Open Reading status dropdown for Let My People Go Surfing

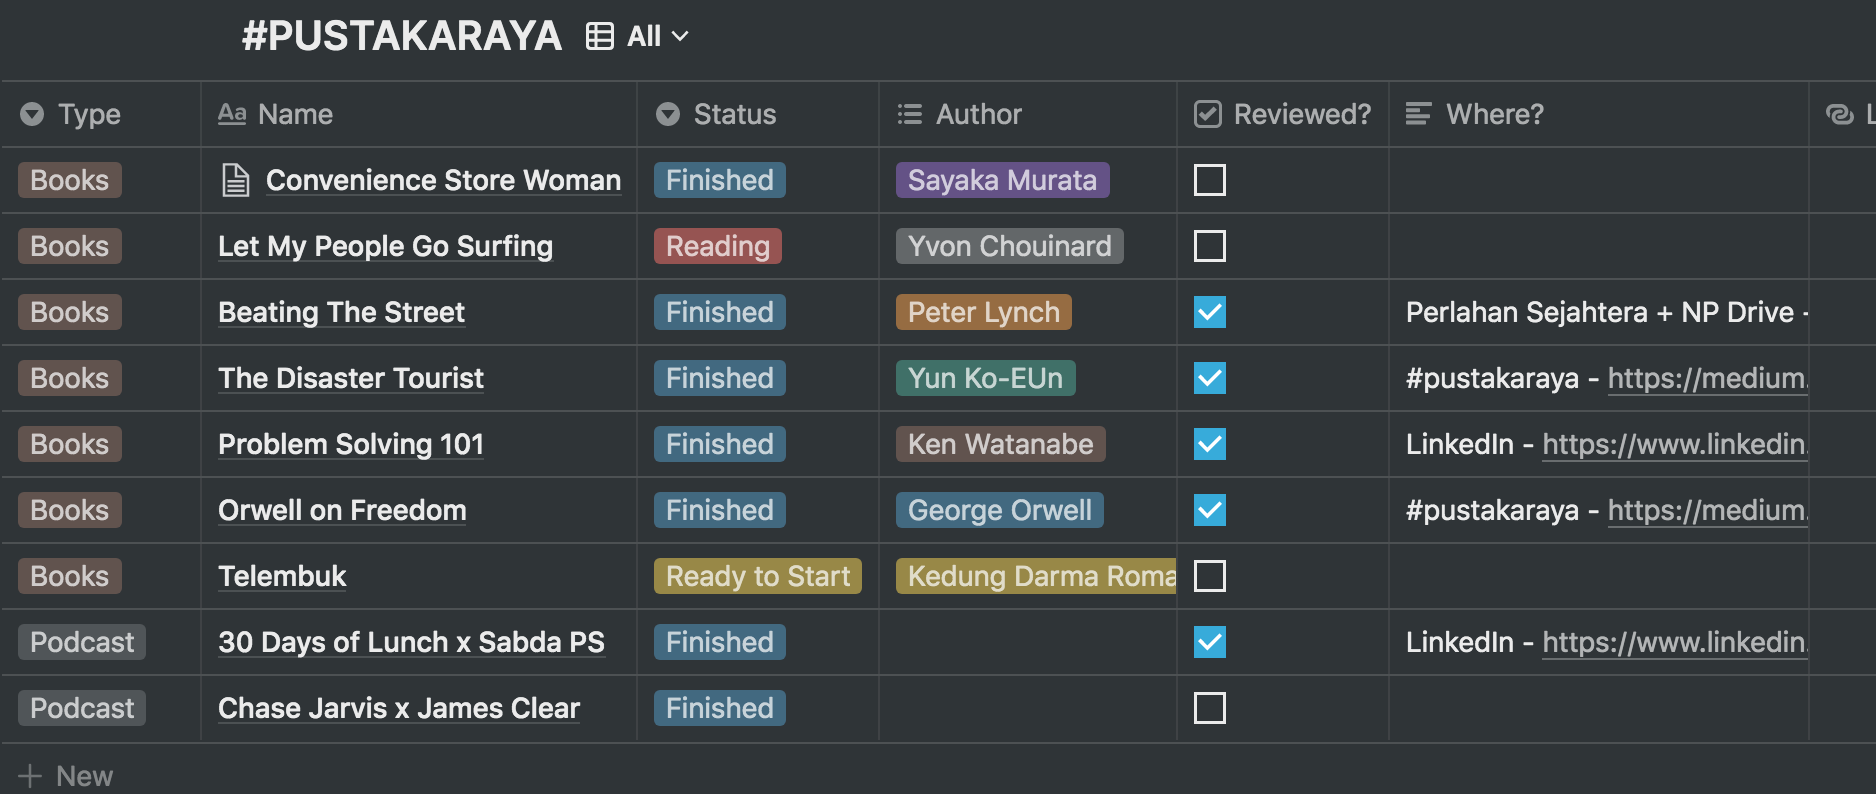click(718, 246)
